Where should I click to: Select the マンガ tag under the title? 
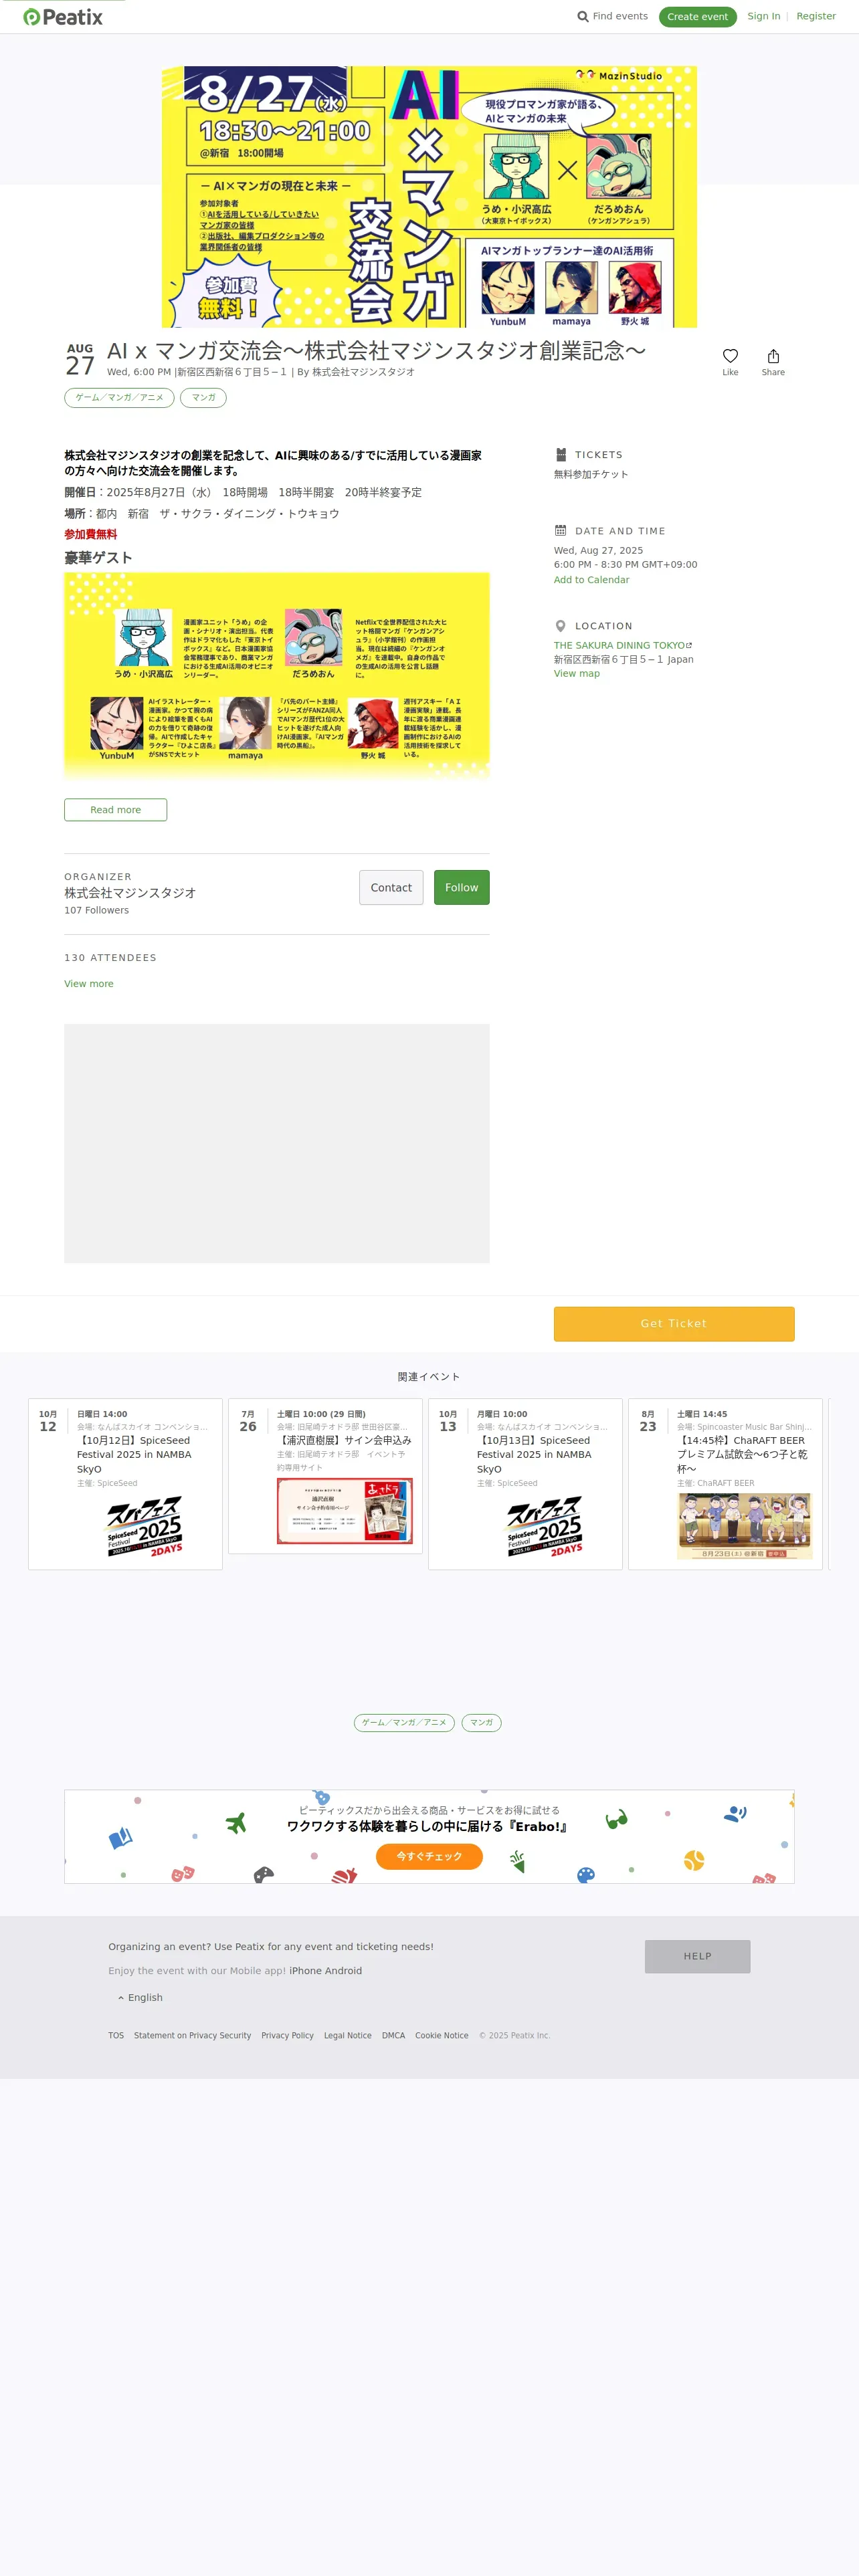point(203,398)
